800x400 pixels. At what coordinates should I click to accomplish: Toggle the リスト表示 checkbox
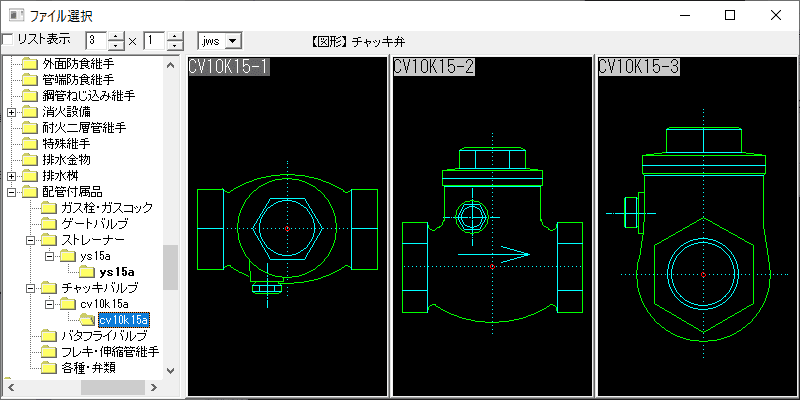(8, 39)
